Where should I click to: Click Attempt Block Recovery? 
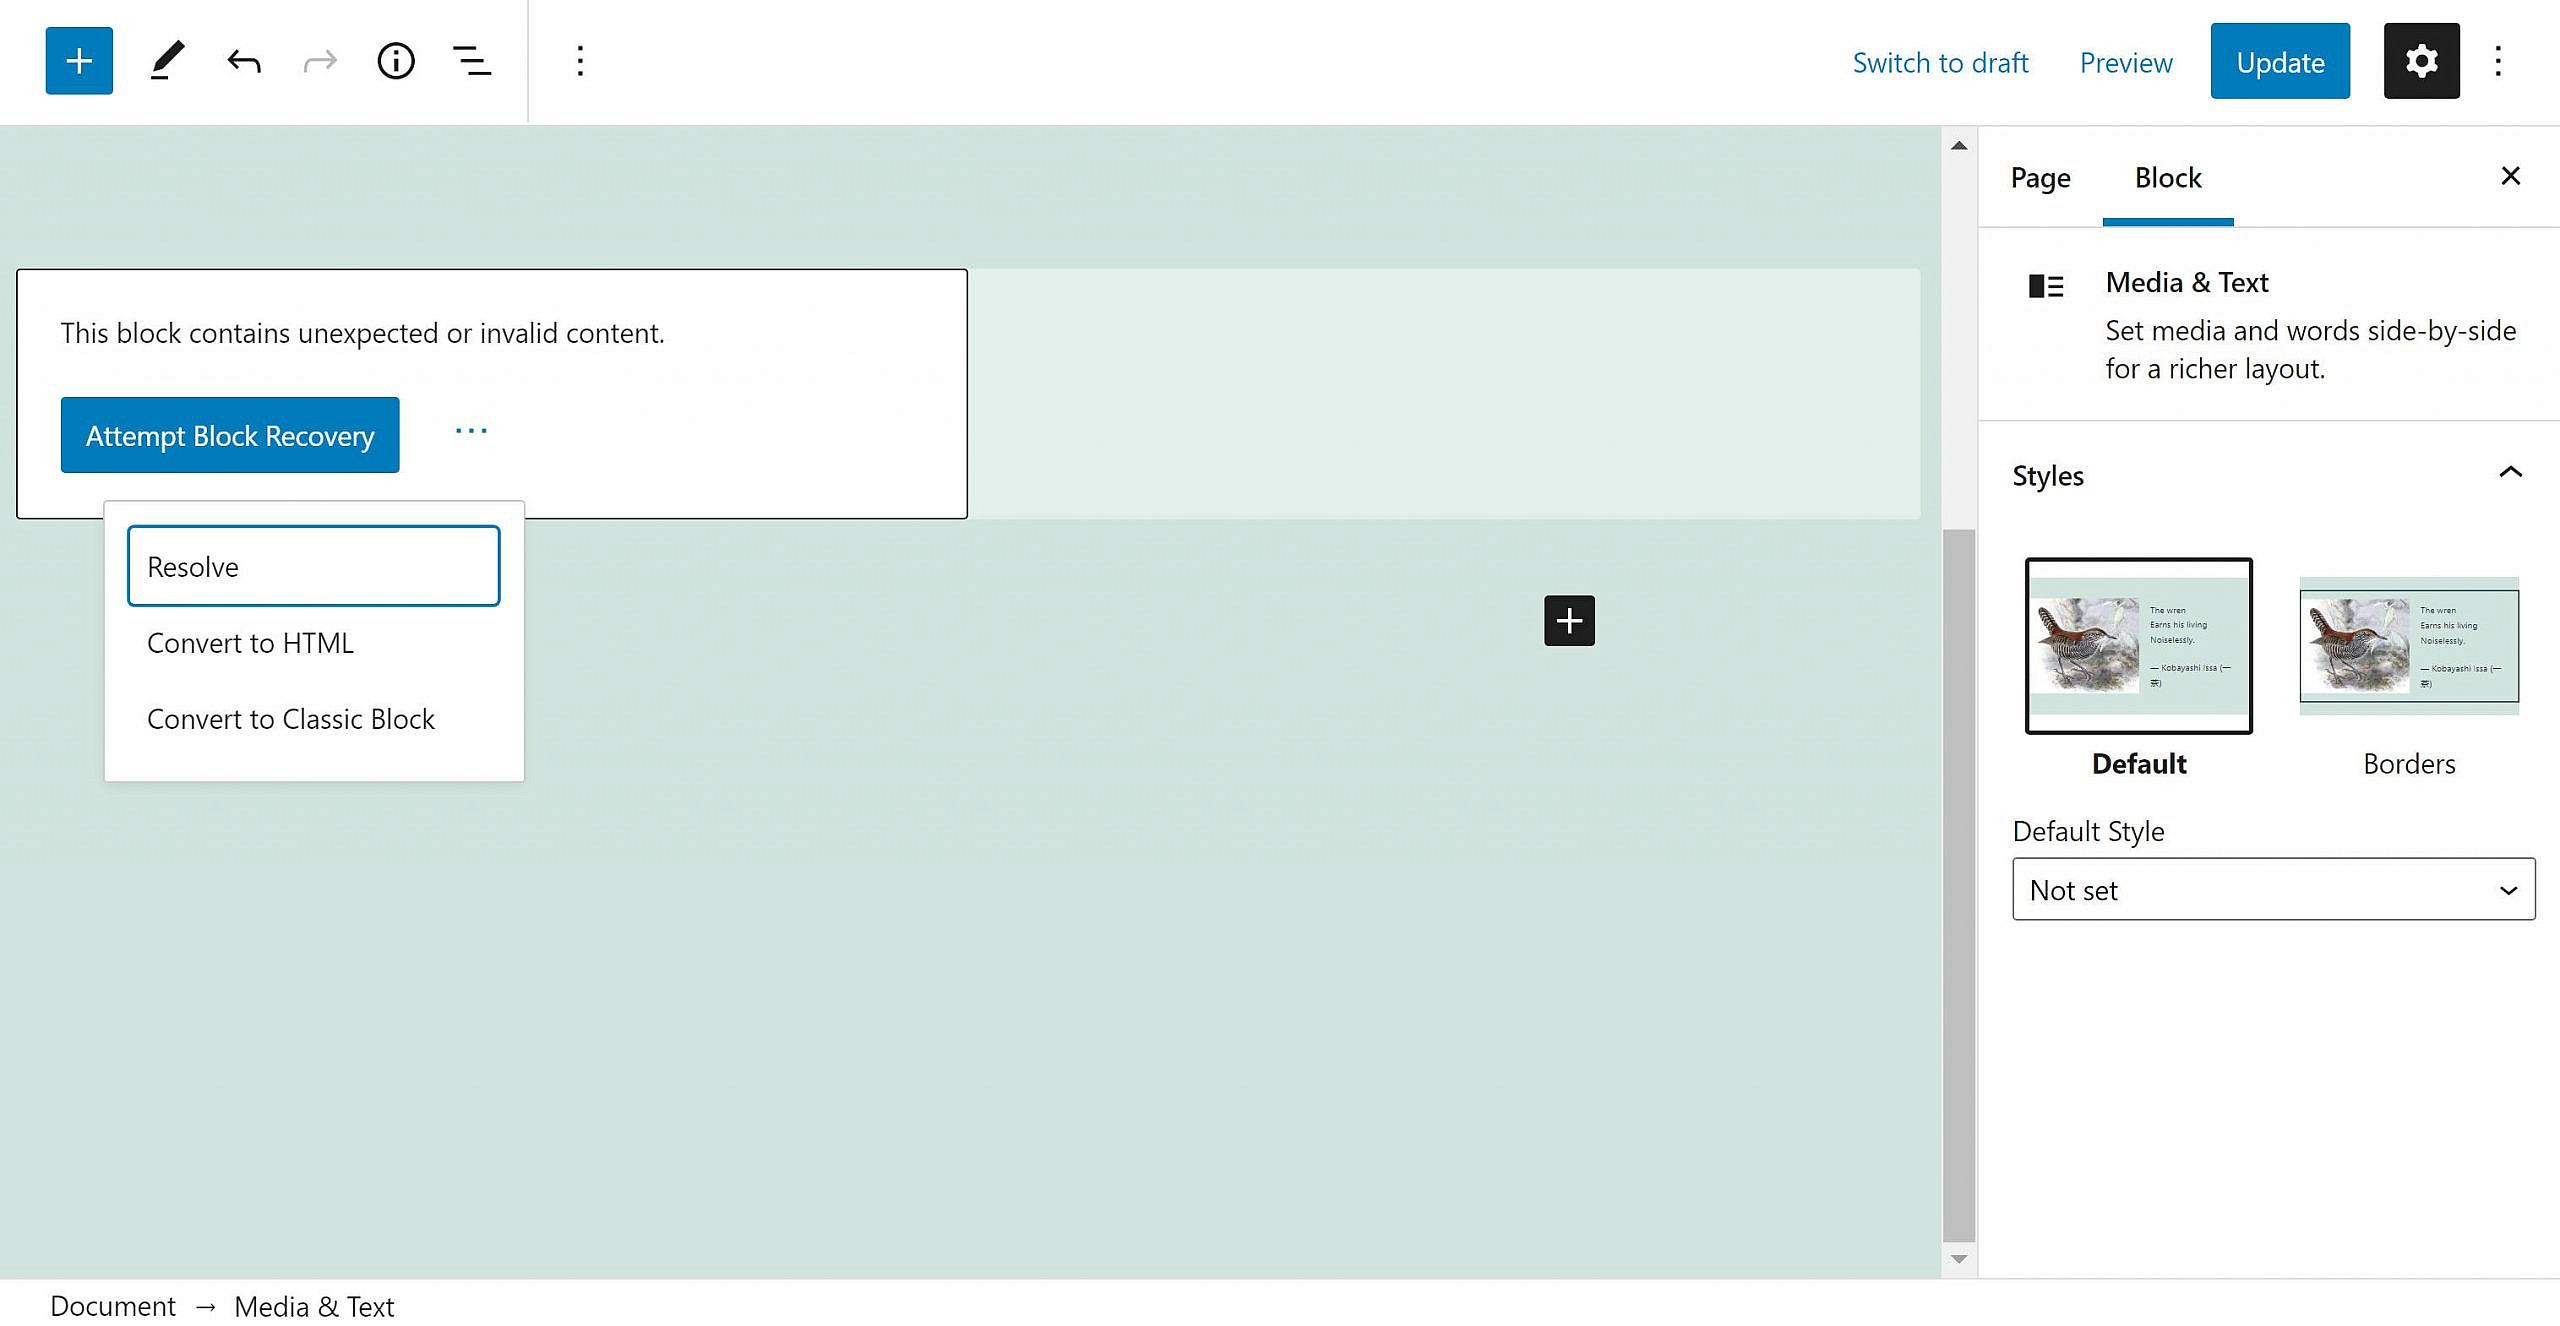pyautogui.click(x=229, y=435)
